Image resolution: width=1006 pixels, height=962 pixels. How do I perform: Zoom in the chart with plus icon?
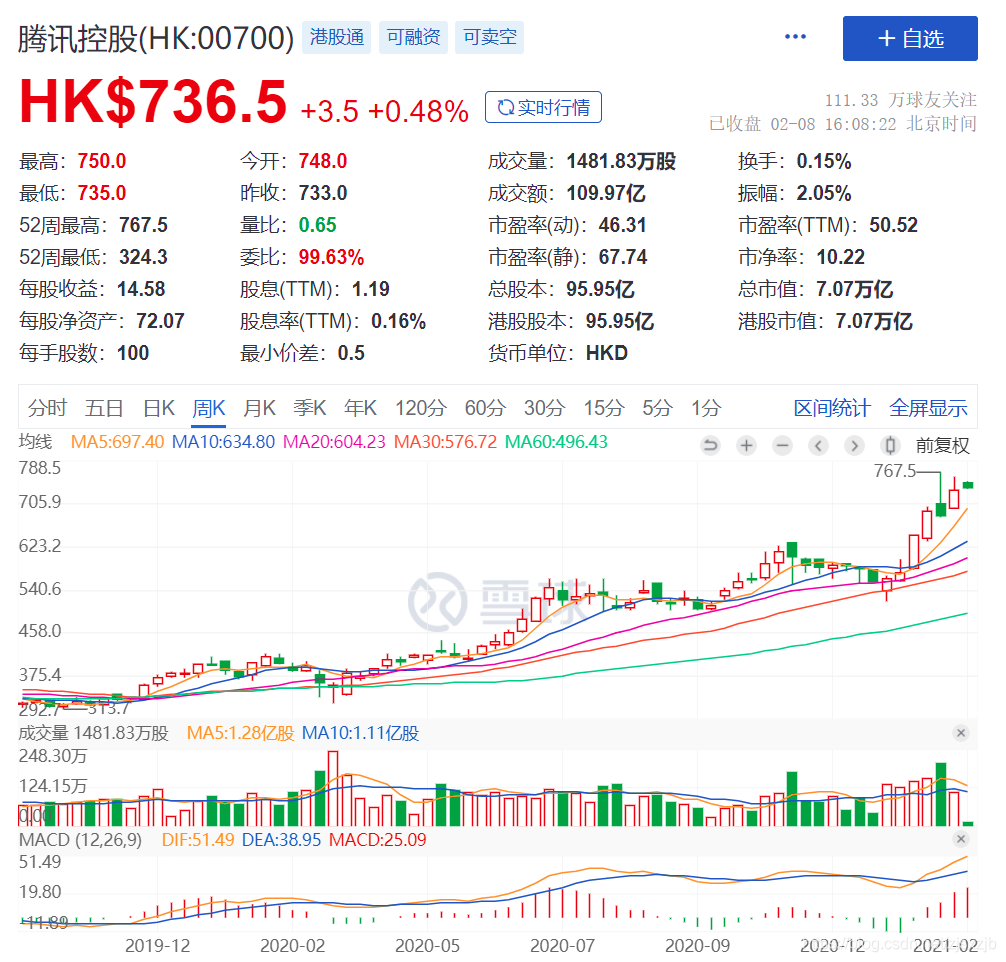point(746,445)
